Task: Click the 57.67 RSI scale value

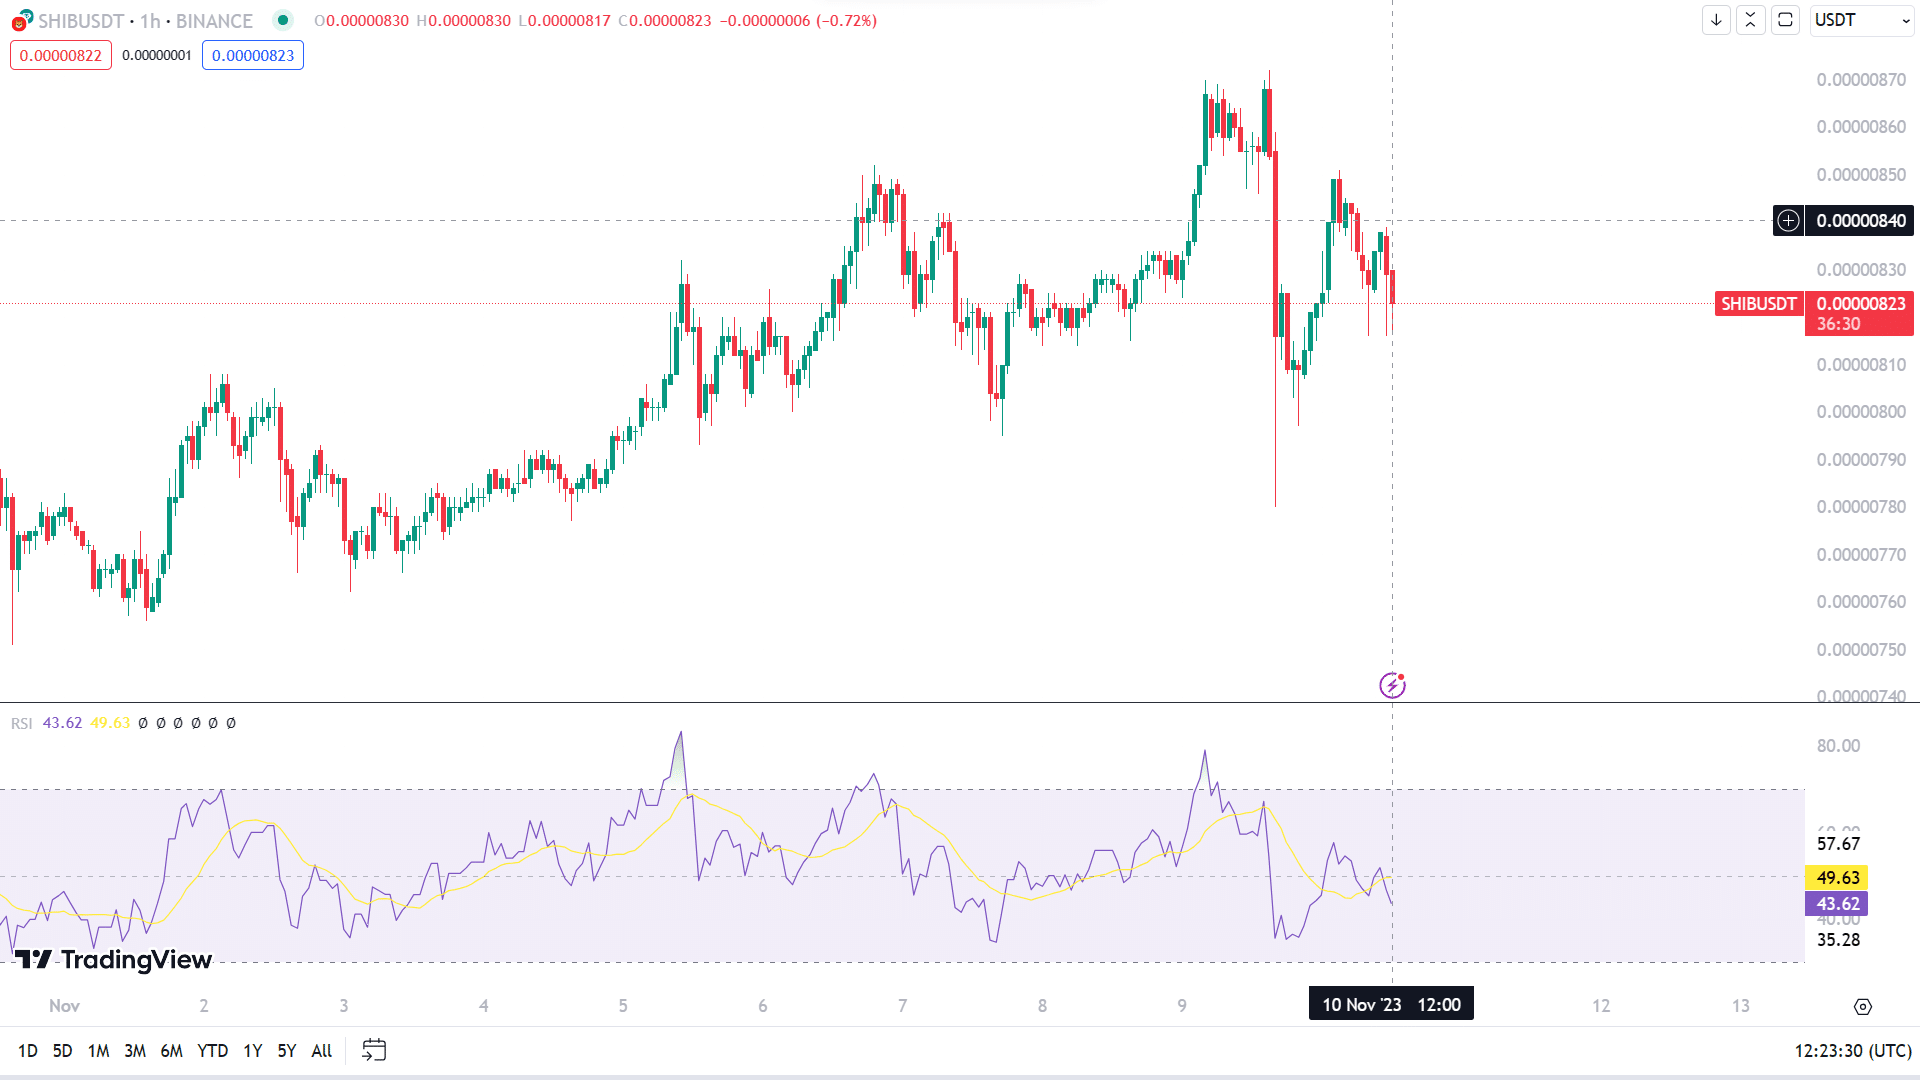Action: (1838, 844)
